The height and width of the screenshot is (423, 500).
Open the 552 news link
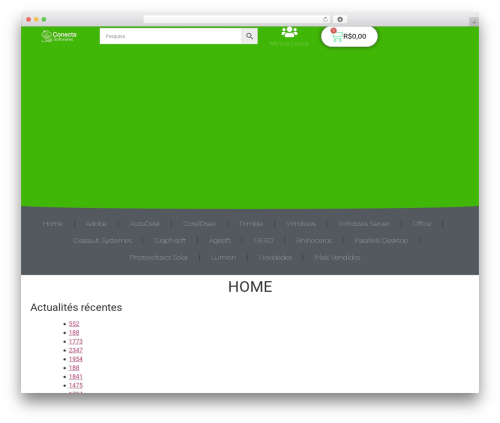click(x=74, y=324)
